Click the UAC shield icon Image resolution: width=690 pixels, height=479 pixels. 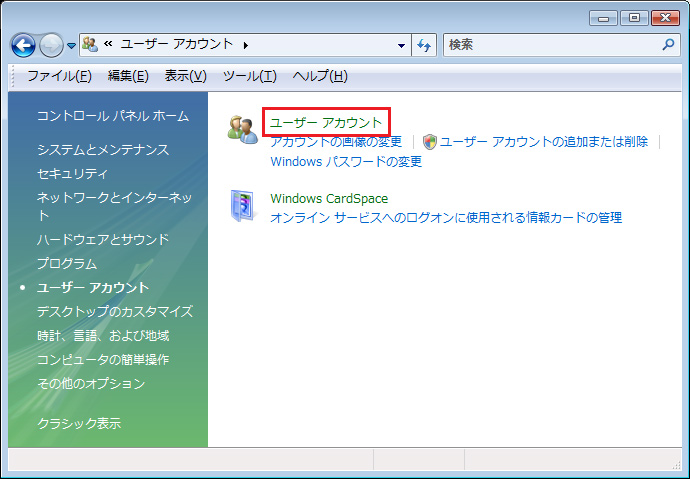429,142
